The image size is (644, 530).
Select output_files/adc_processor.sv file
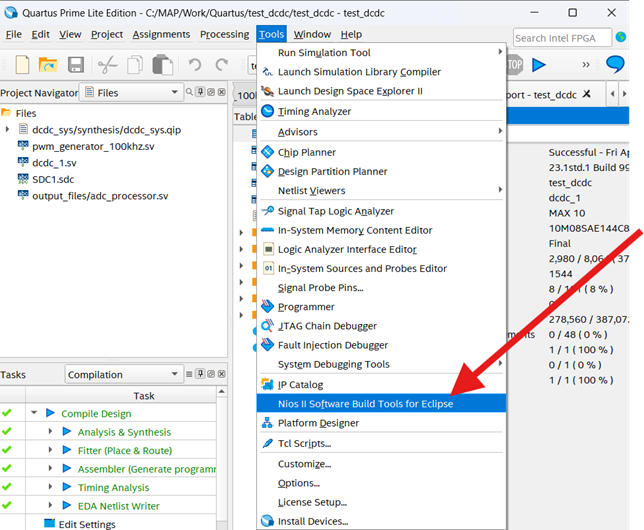pyautogui.click(x=100, y=196)
